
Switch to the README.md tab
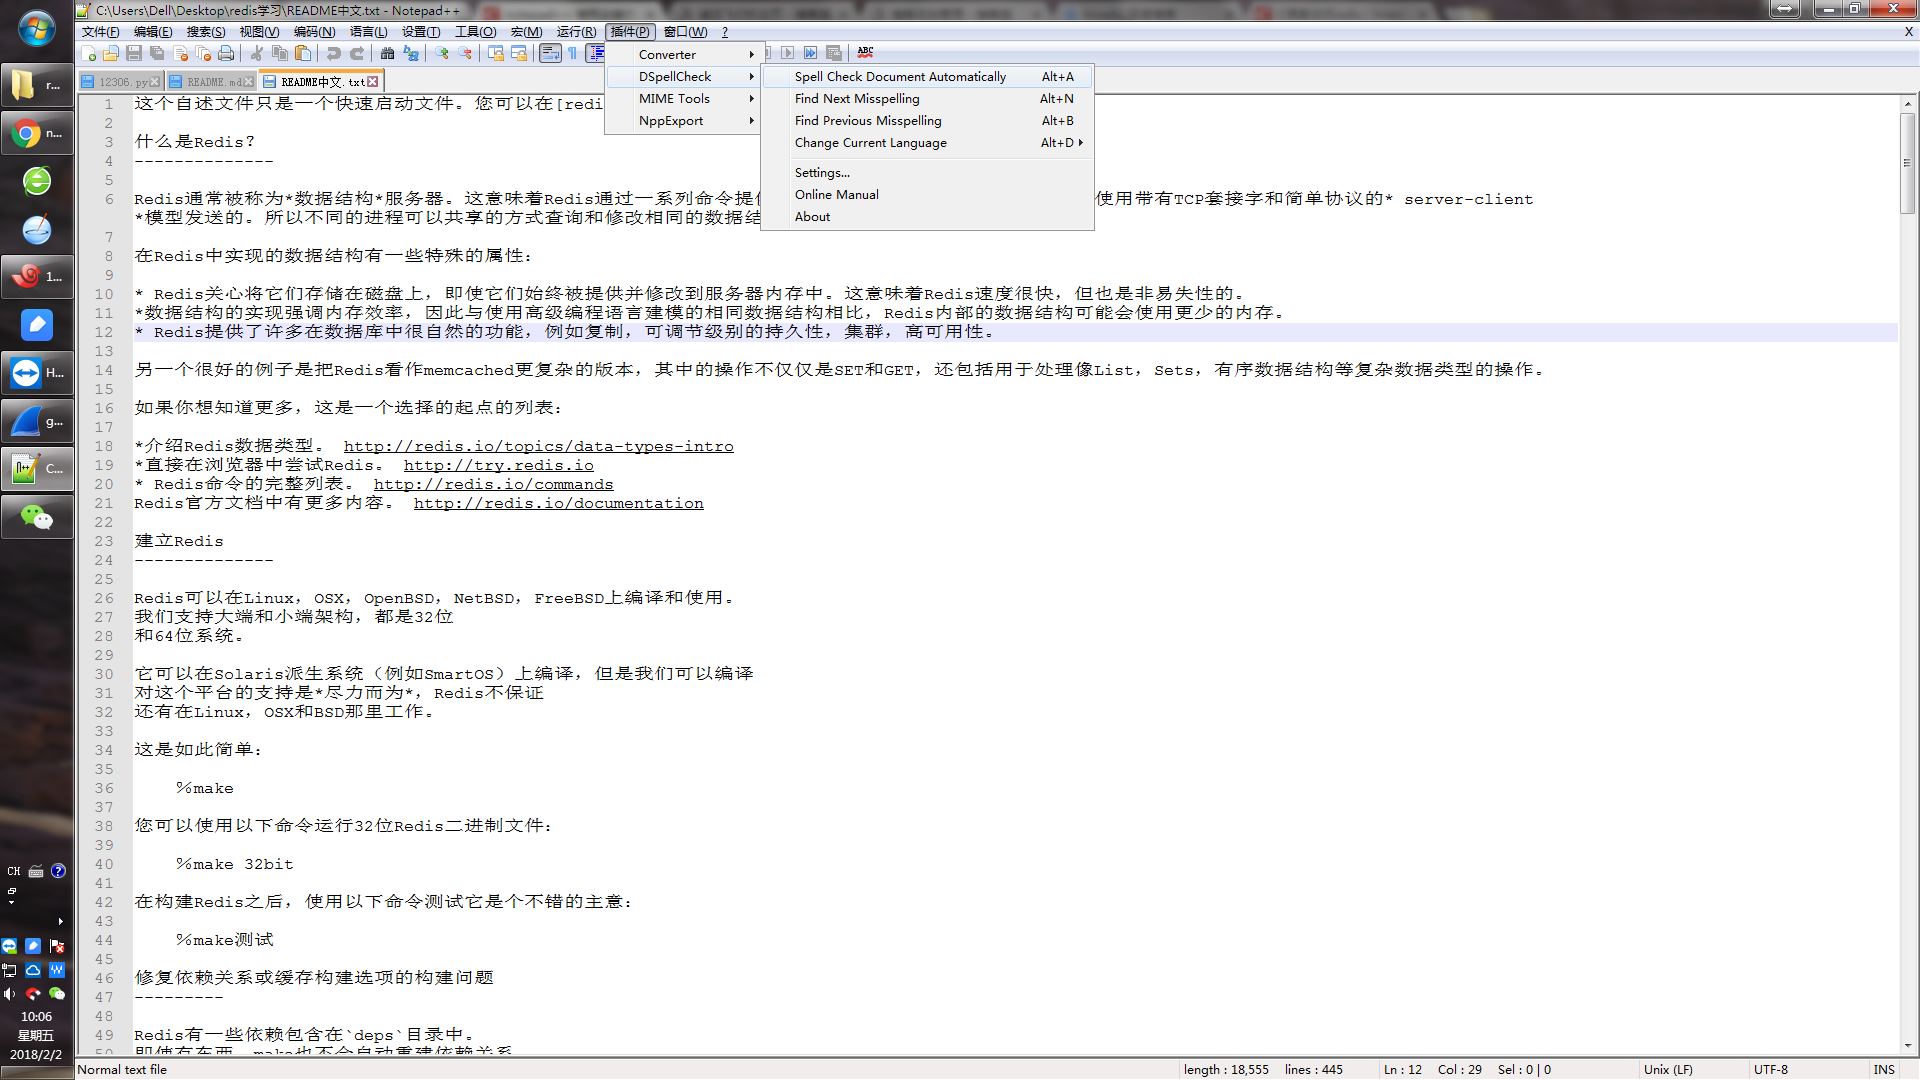click(x=211, y=82)
